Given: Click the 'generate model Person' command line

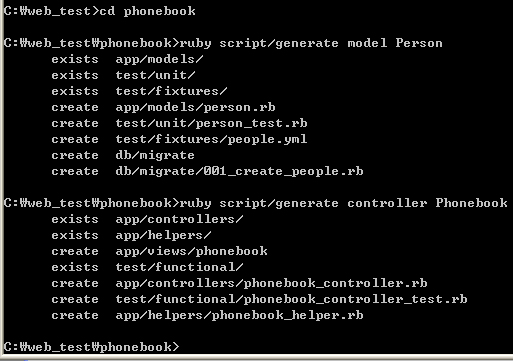Looking at the screenshot, I should (x=223, y=43).
